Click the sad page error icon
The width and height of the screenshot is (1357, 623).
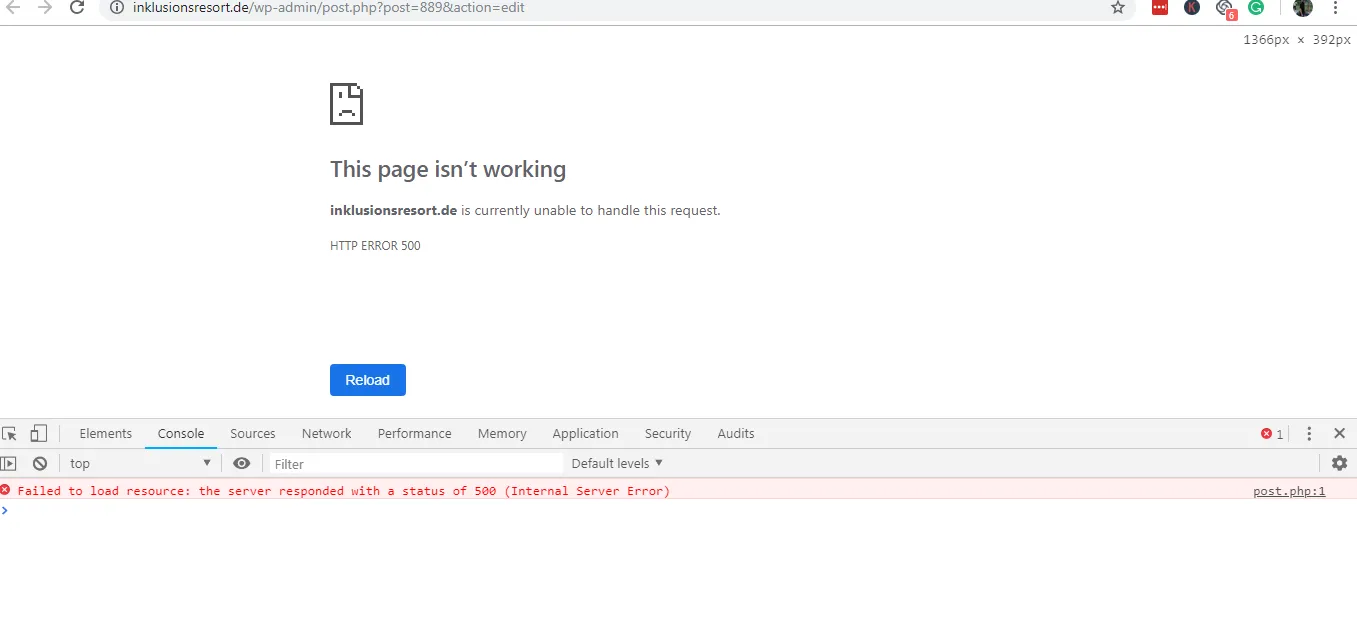pos(346,104)
